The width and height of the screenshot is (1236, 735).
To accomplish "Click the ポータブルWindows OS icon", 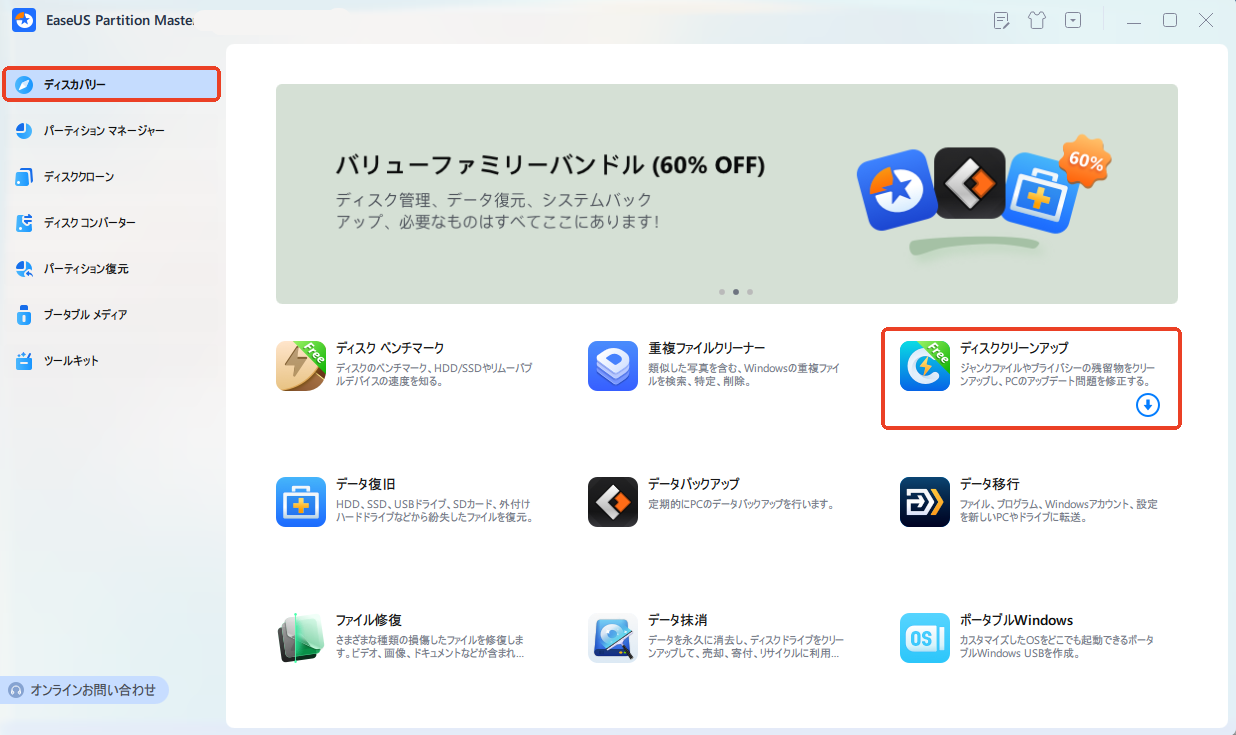I will tap(925, 638).
